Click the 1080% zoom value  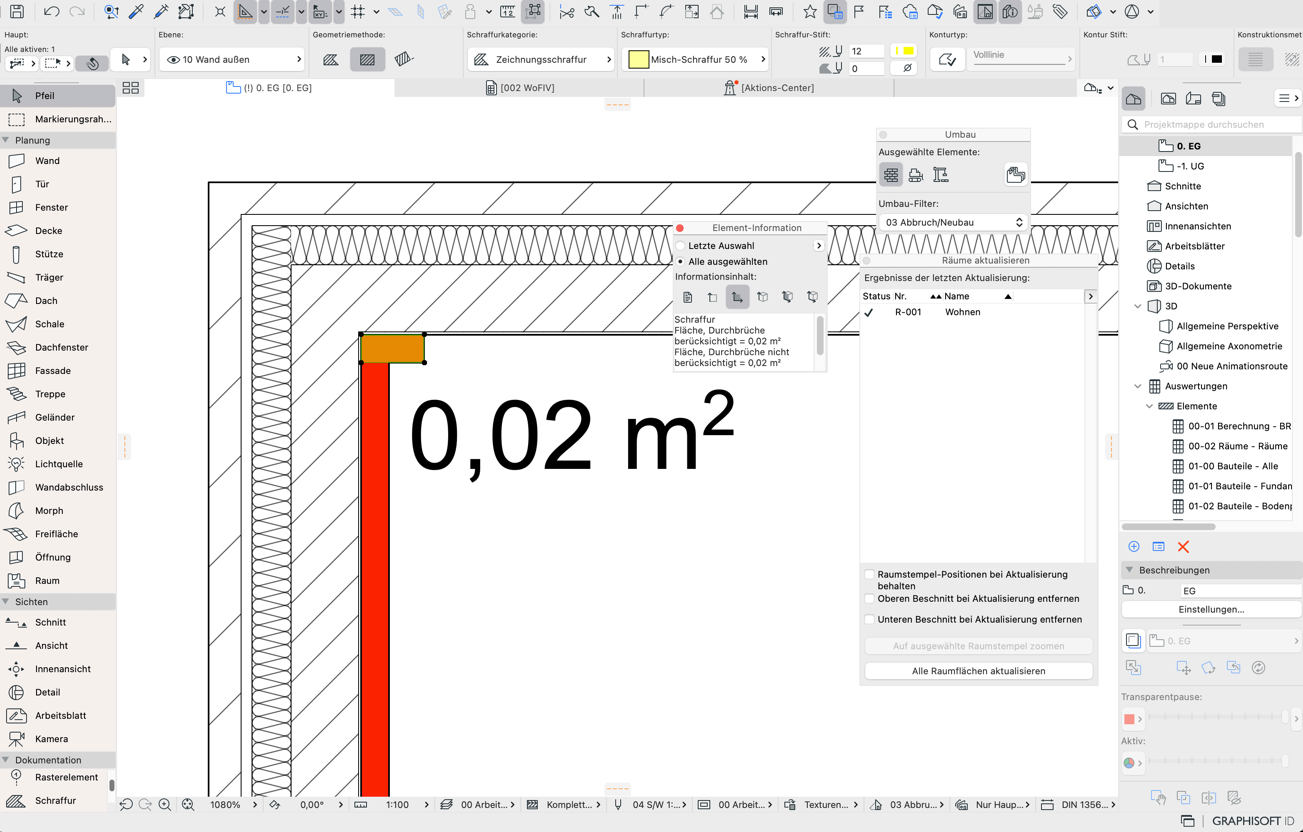tap(224, 805)
